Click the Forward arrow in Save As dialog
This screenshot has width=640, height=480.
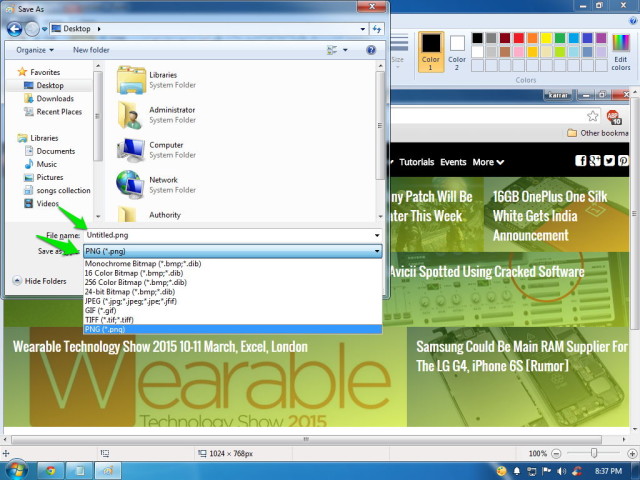tap(32, 29)
